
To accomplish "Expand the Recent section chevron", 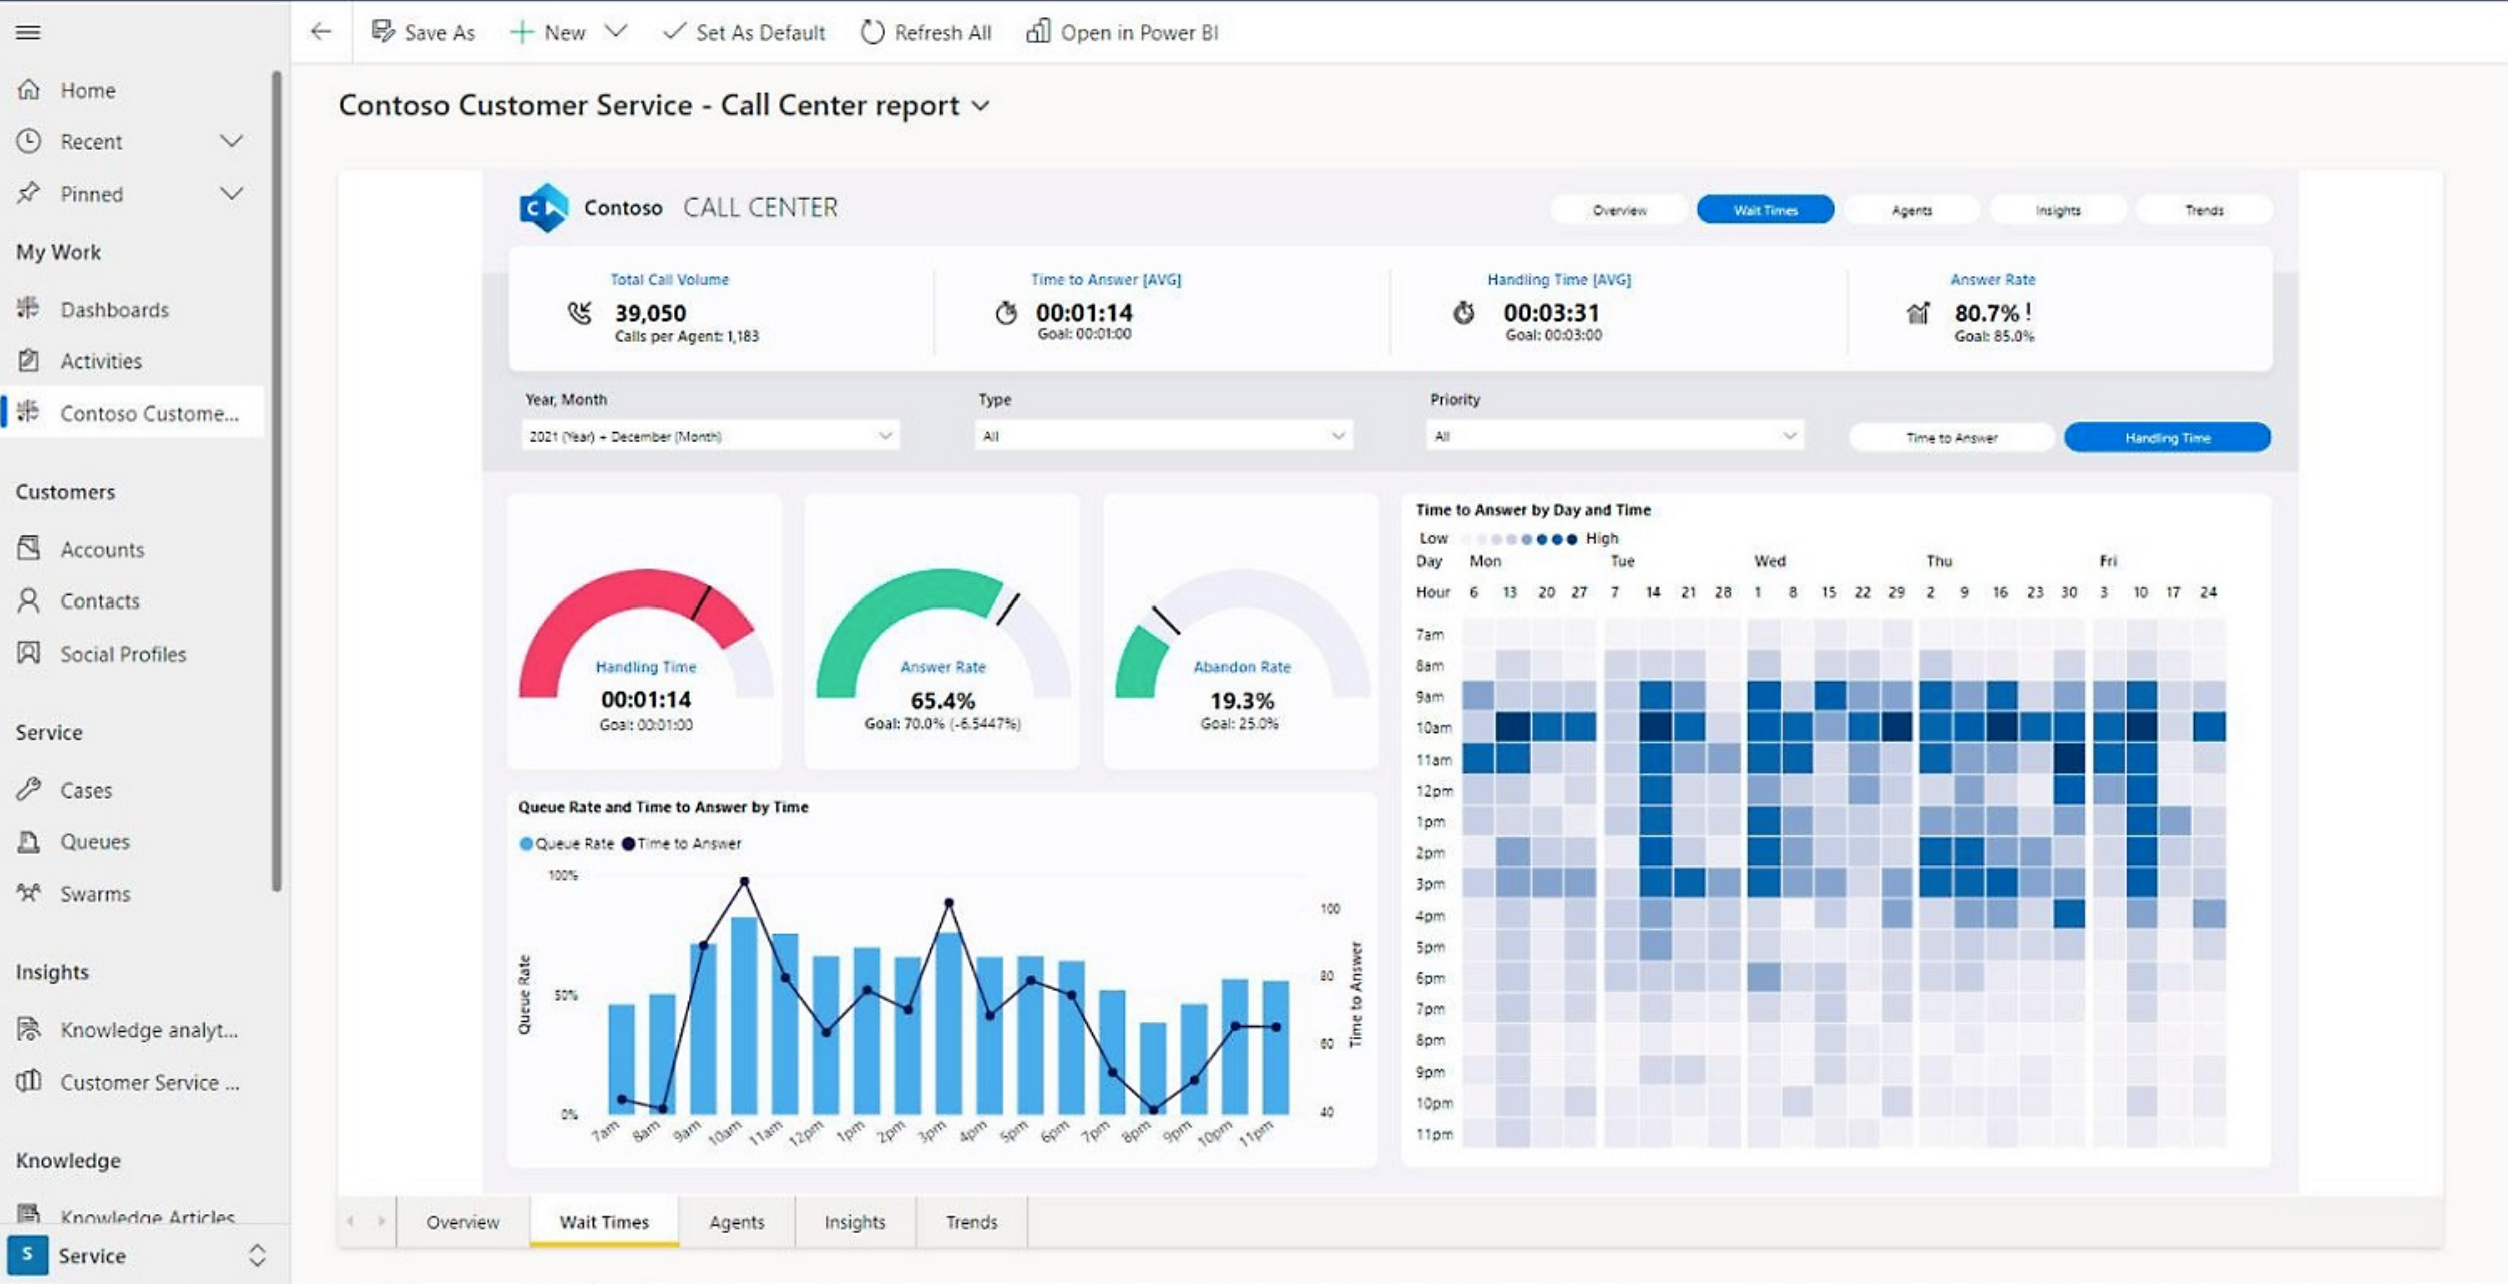I will [x=232, y=141].
